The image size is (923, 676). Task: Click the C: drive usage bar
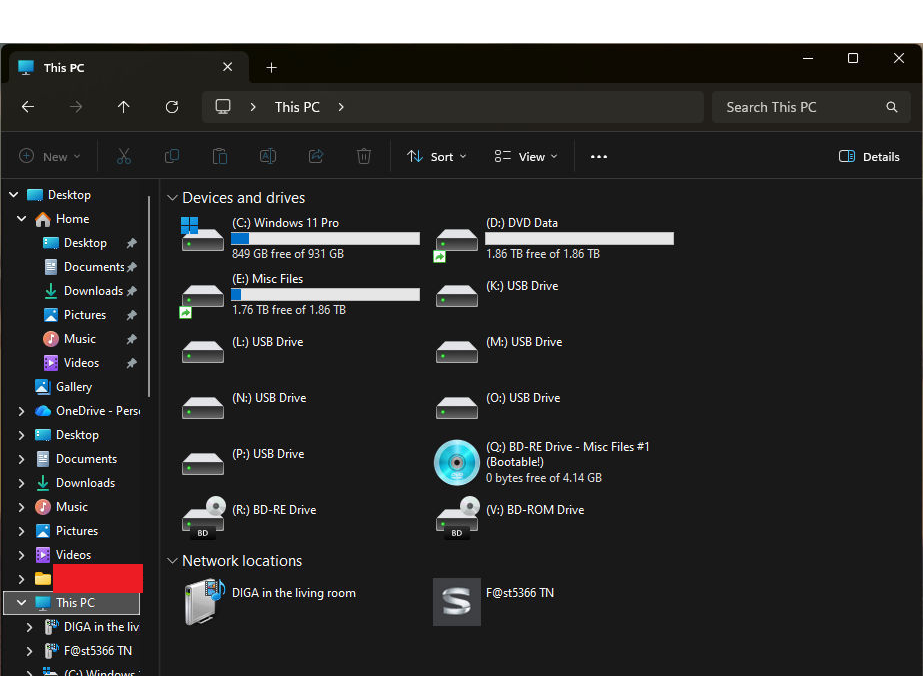coord(326,238)
